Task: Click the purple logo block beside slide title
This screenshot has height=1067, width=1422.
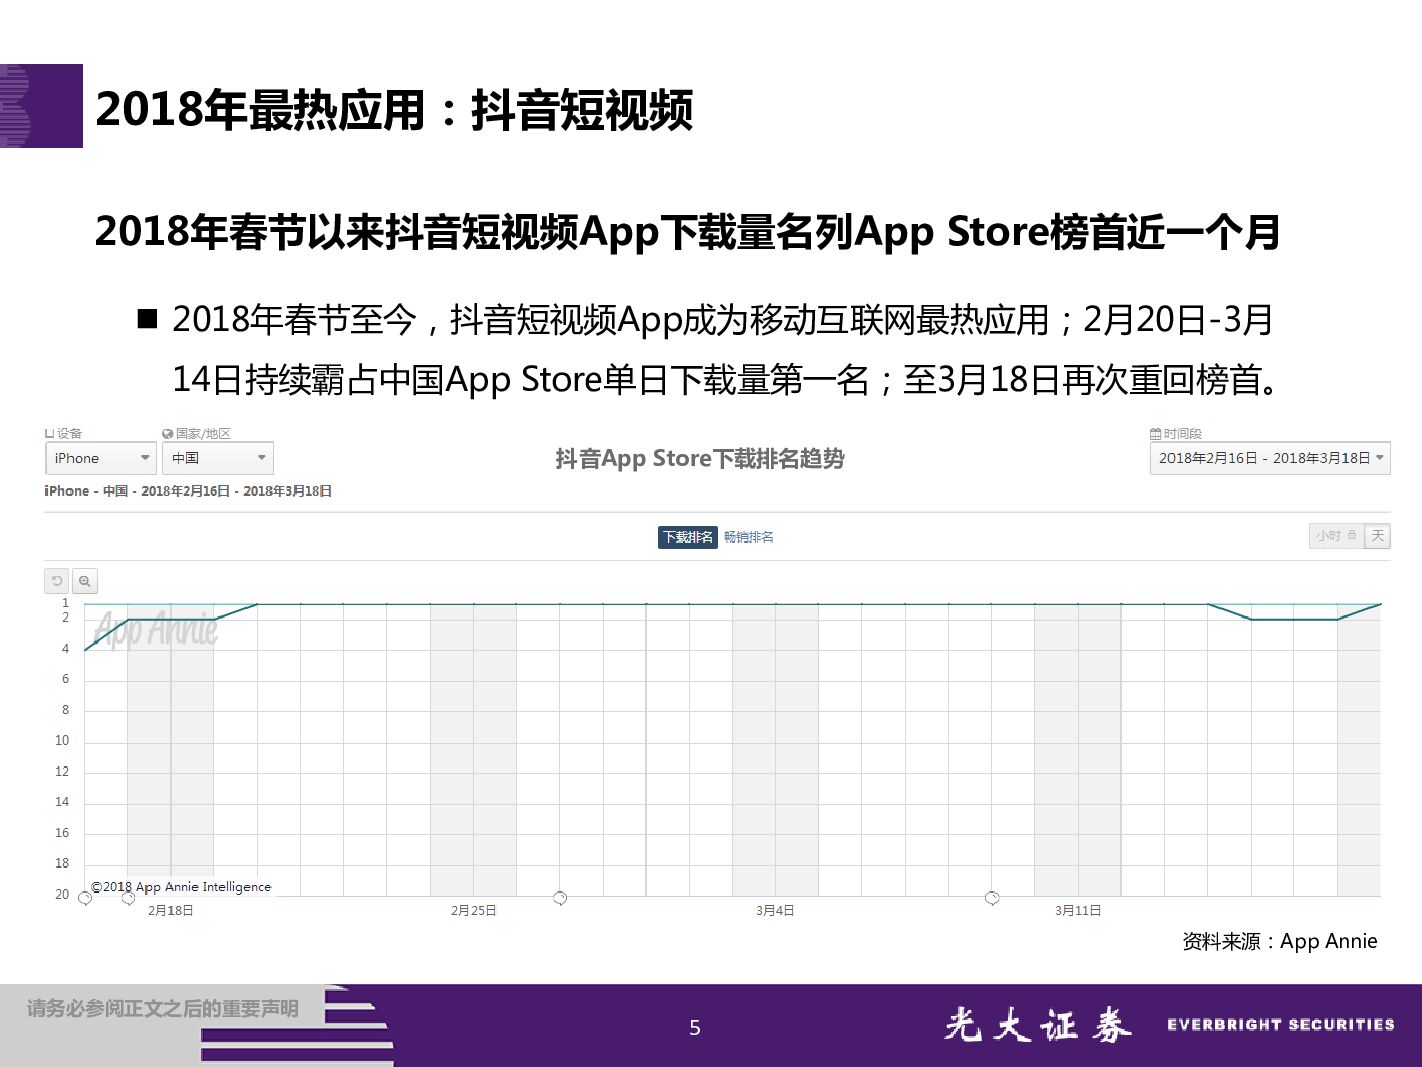Action: tap(41, 106)
